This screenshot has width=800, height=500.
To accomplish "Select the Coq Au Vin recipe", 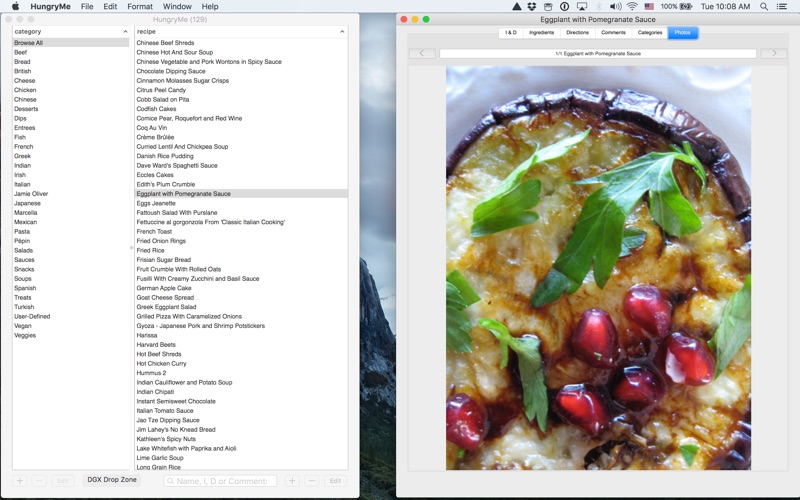I will (241, 128).
